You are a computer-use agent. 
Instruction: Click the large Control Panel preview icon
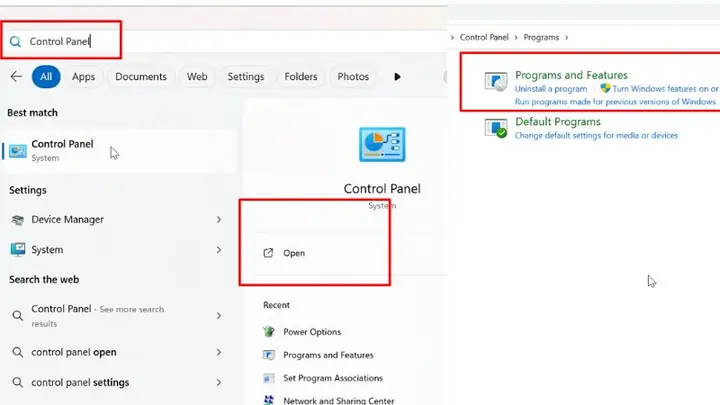coord(382,145)
